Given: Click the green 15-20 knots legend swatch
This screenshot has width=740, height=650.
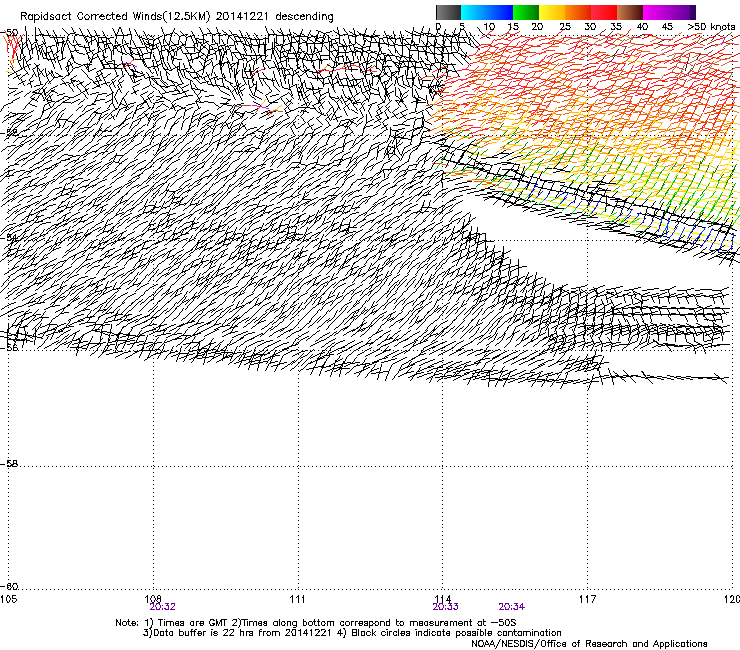Looking at the screenshot, I should [526, 12].
